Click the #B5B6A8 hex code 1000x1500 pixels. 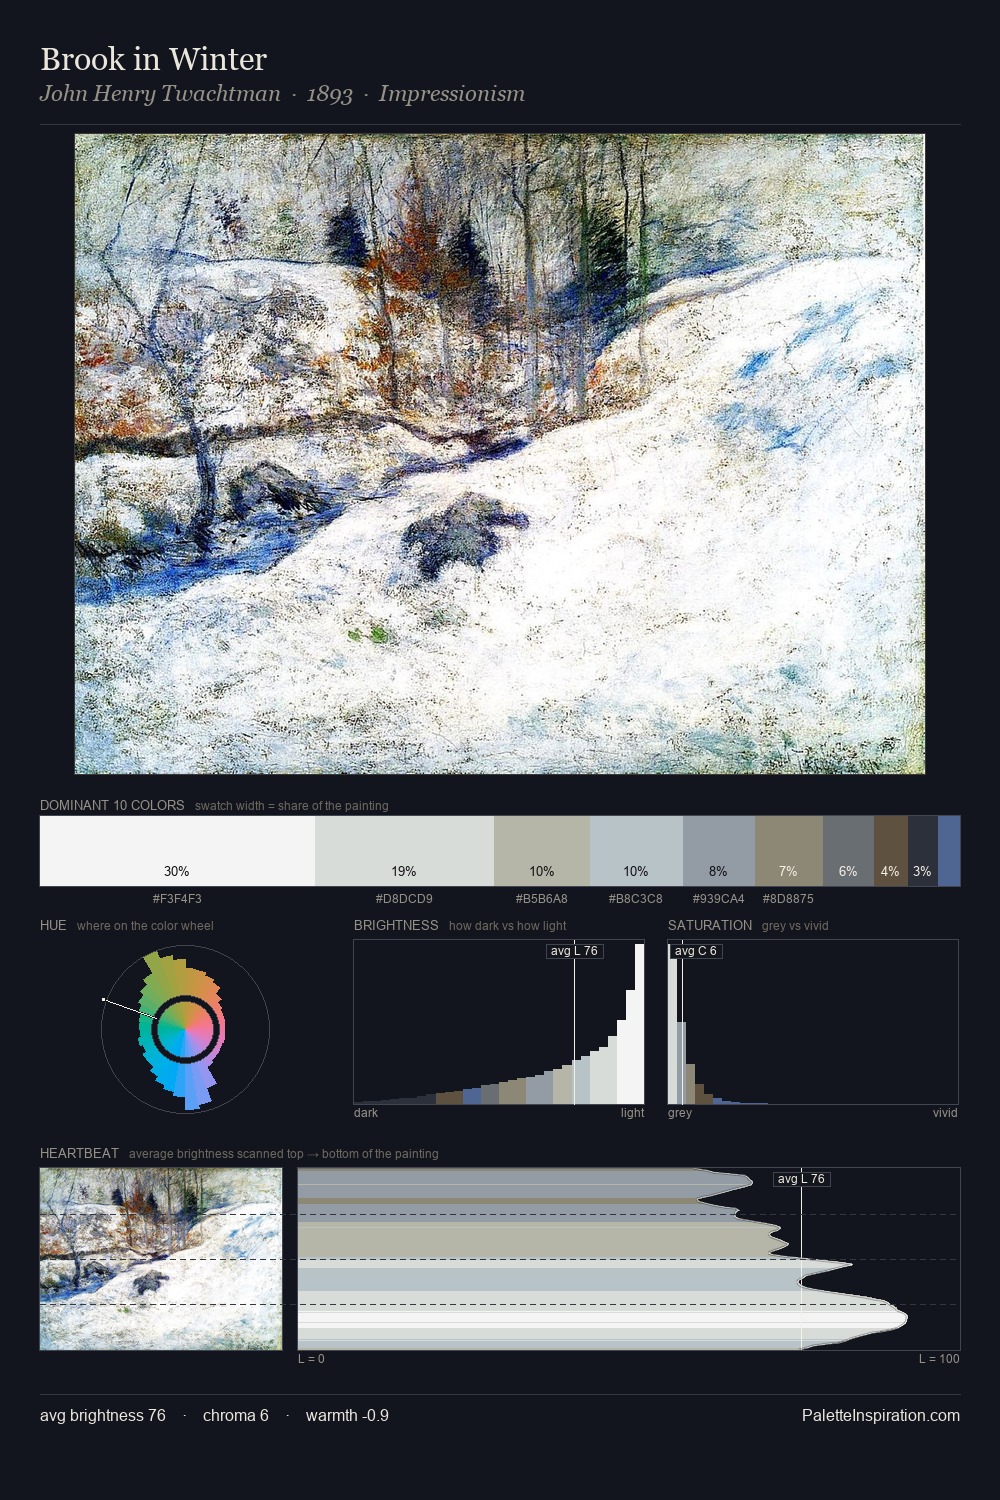click(542, 899)
